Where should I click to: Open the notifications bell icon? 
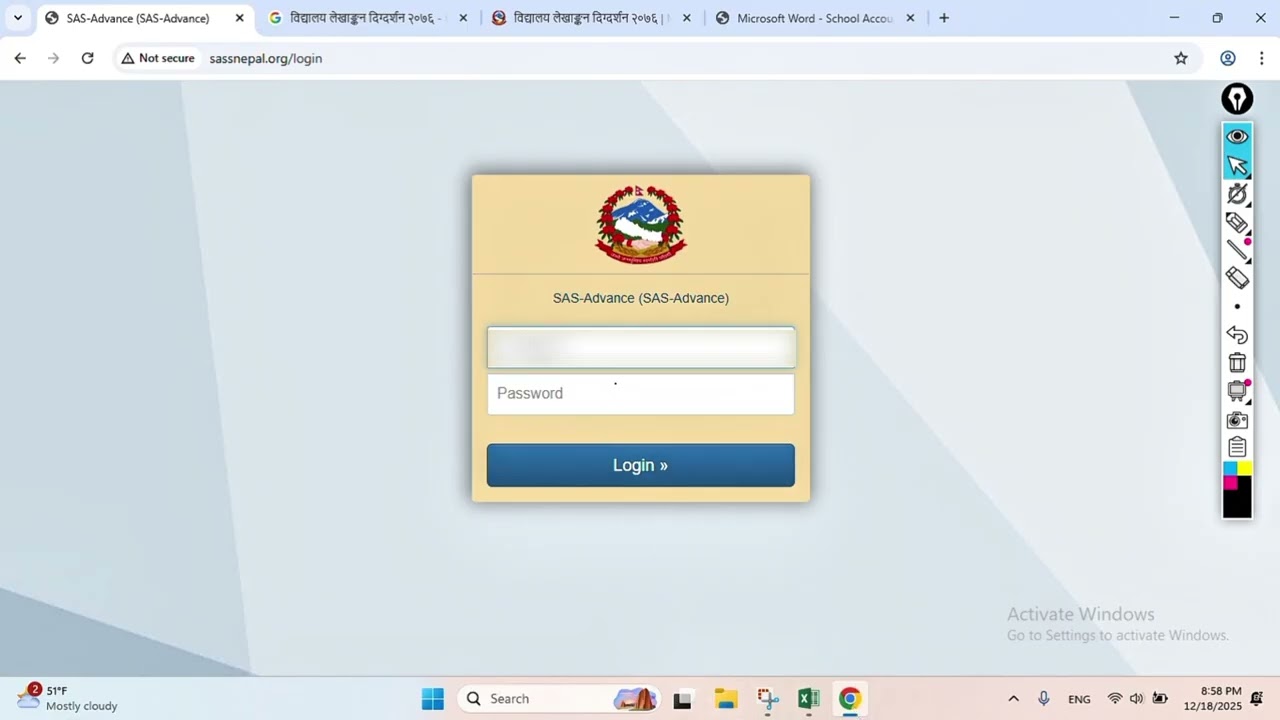1257,699
